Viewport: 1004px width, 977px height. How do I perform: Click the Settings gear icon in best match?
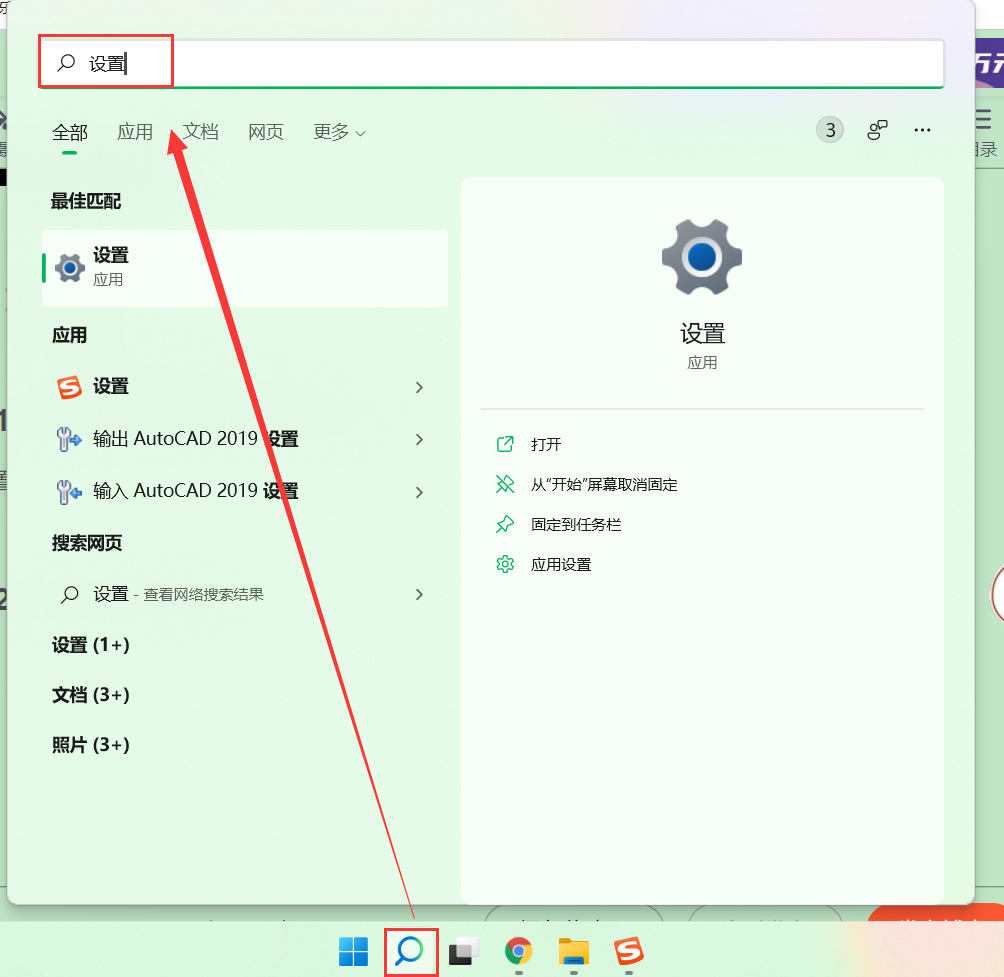pos(70,268)
